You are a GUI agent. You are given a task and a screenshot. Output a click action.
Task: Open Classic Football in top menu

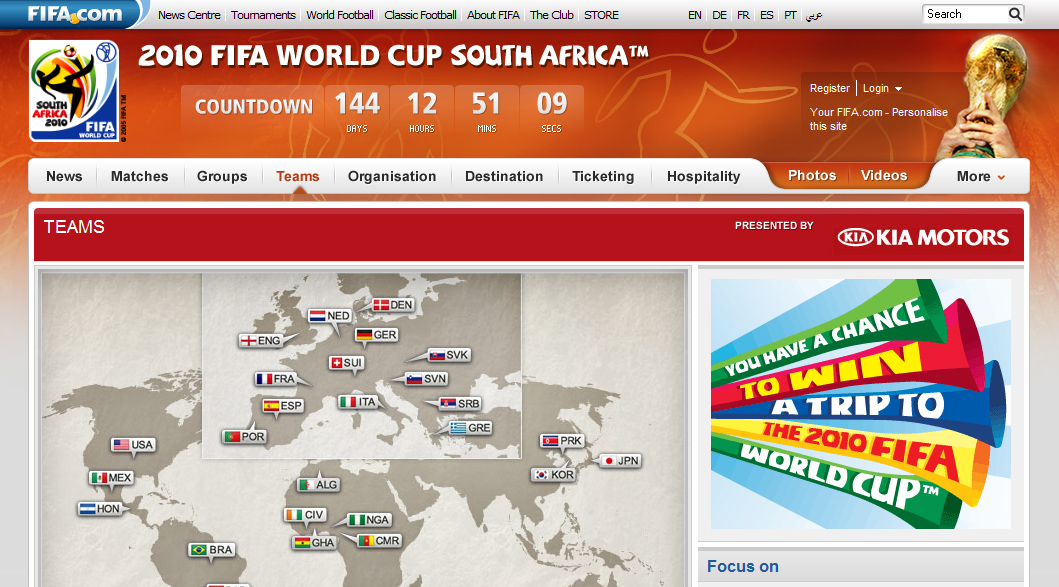pyautogui.click(x=420, y=15)
